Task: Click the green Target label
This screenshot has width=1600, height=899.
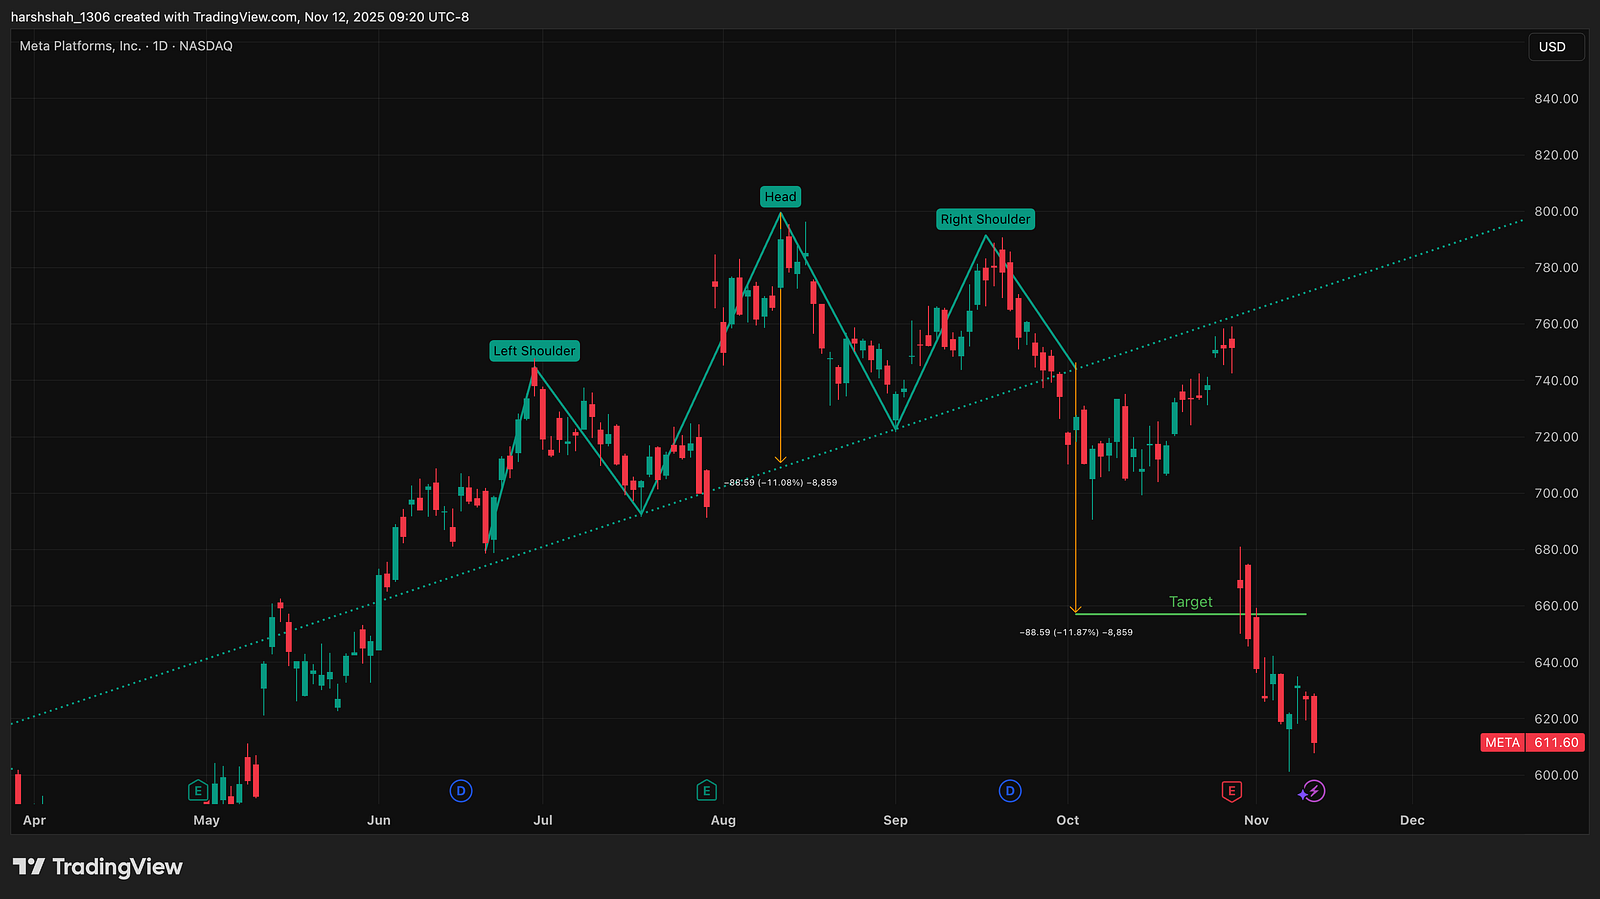Action: pos(1191,602)
